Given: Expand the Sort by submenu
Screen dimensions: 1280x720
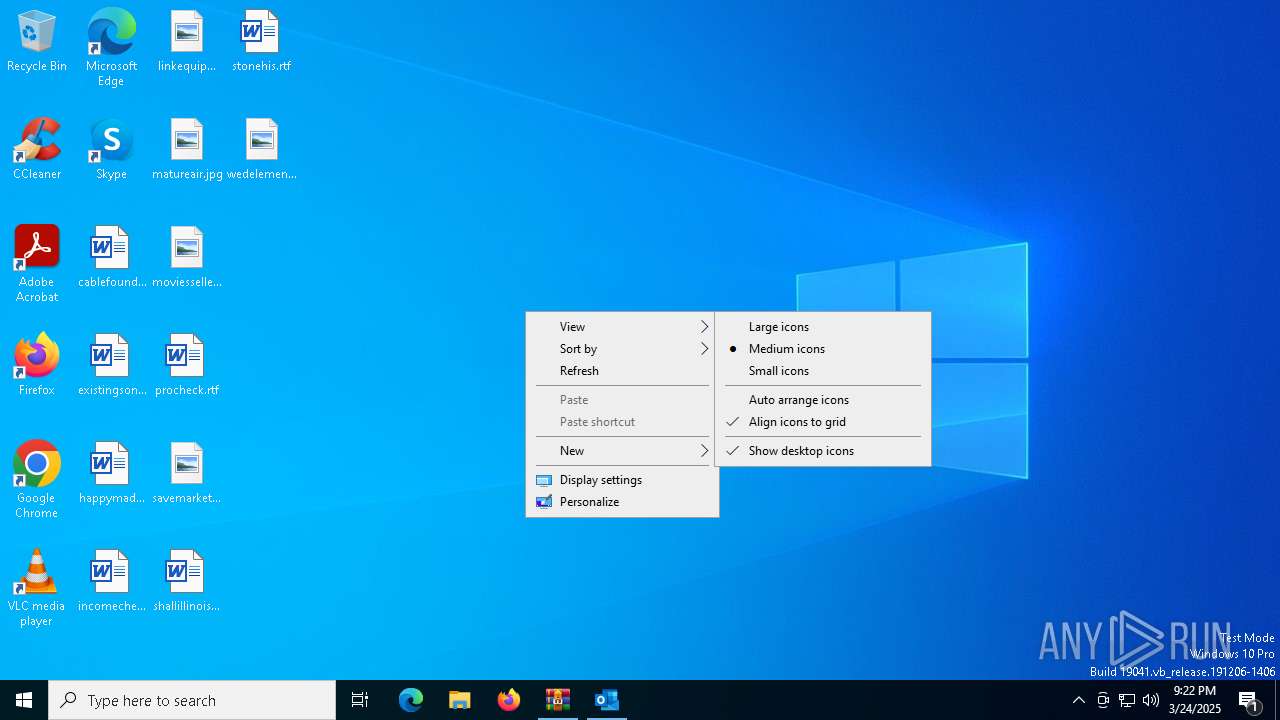Looking at the screenshot, I should [622, 349].
